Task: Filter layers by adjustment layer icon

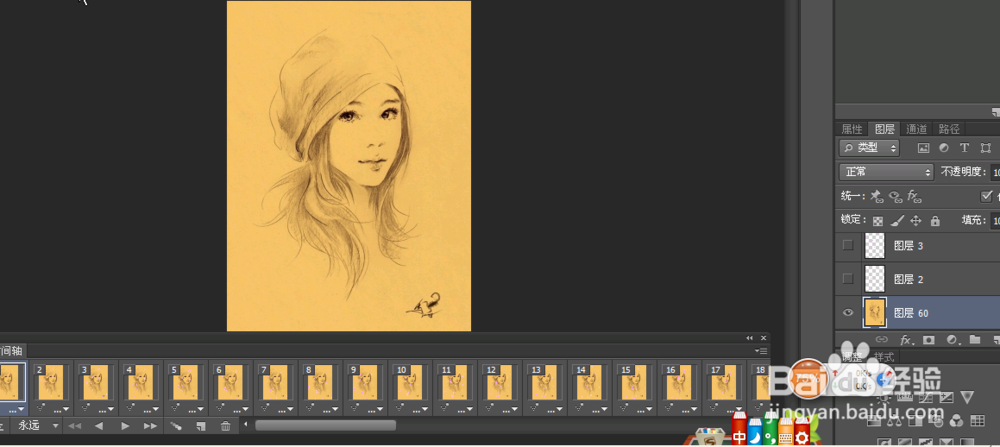Action: coord(944,148)
